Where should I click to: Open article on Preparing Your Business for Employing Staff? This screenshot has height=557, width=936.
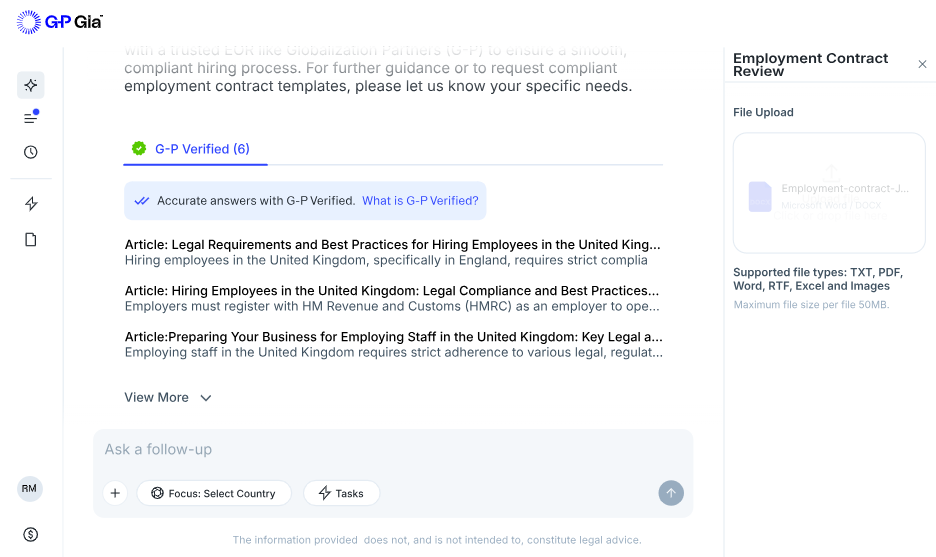392,337
